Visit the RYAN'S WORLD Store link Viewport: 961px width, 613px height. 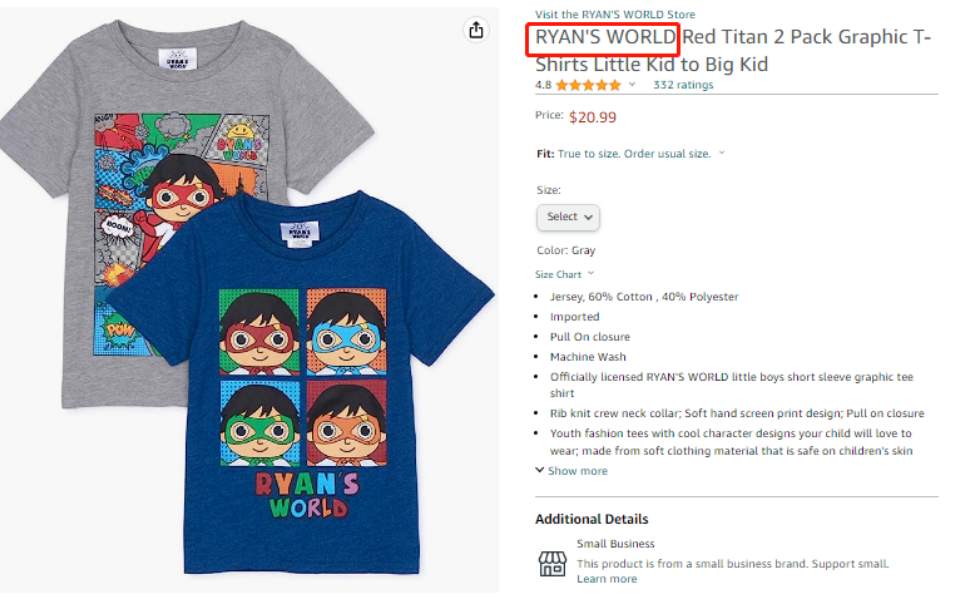(x=615, y=14)
